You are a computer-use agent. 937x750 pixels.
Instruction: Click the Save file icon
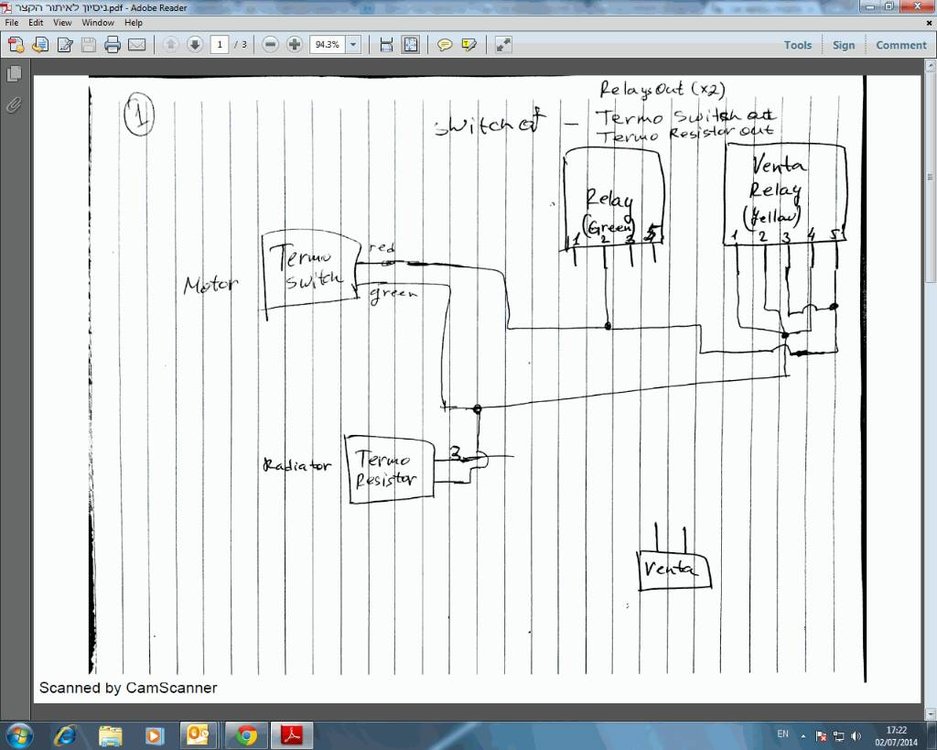click(x=88, y=45)
